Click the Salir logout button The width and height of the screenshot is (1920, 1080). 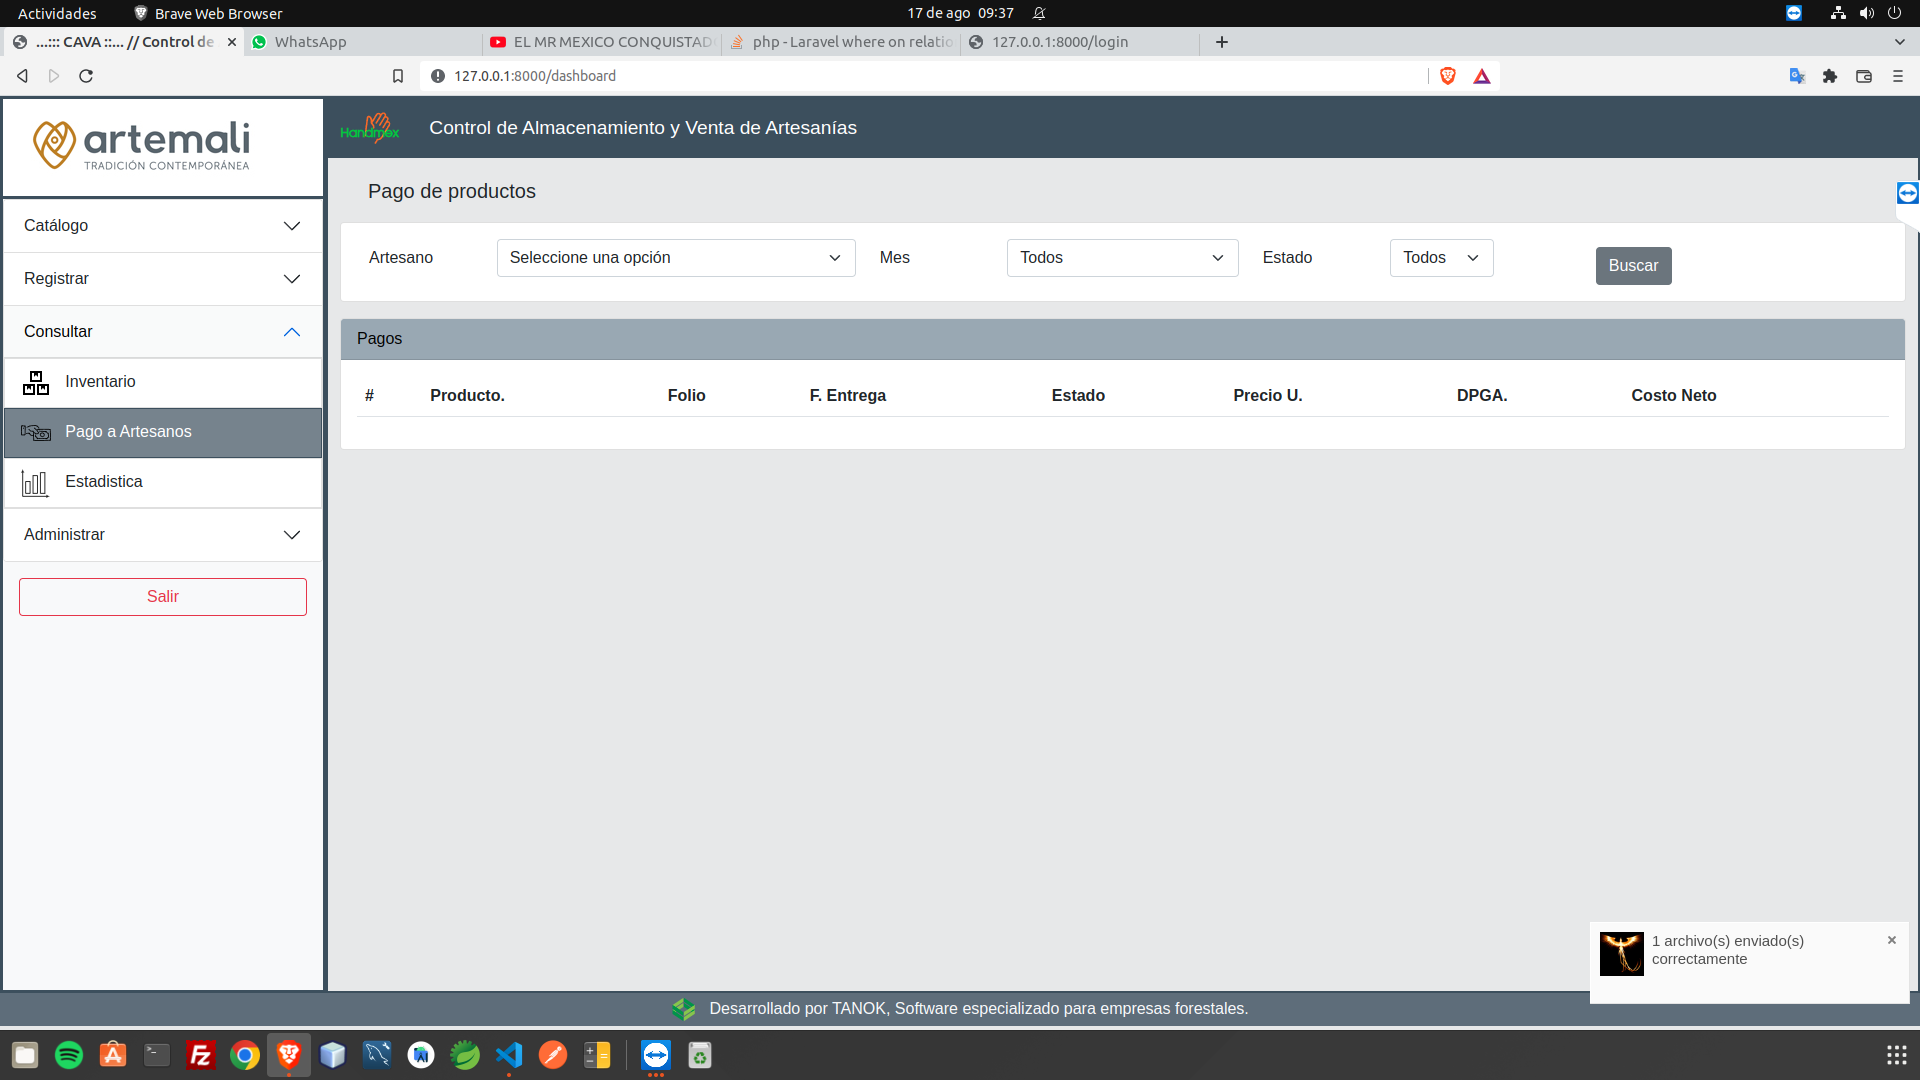click(x=162, y=597)
